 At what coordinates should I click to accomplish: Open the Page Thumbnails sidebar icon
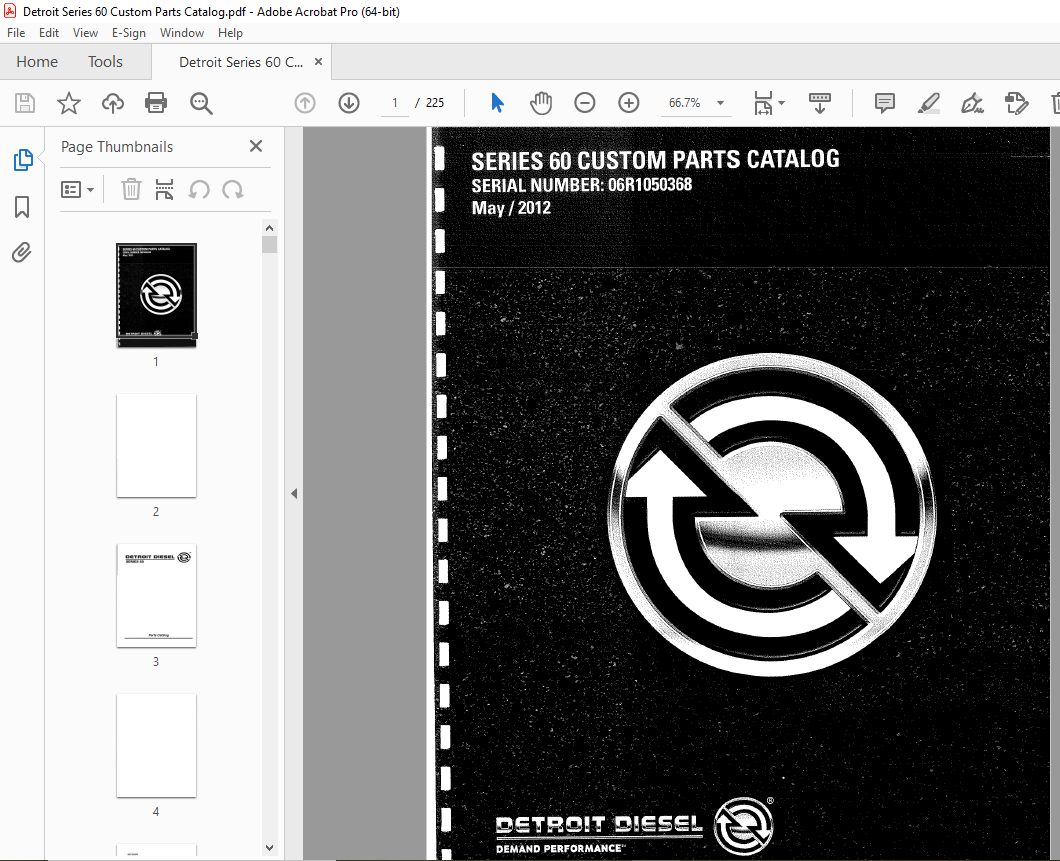coord(22,160)
